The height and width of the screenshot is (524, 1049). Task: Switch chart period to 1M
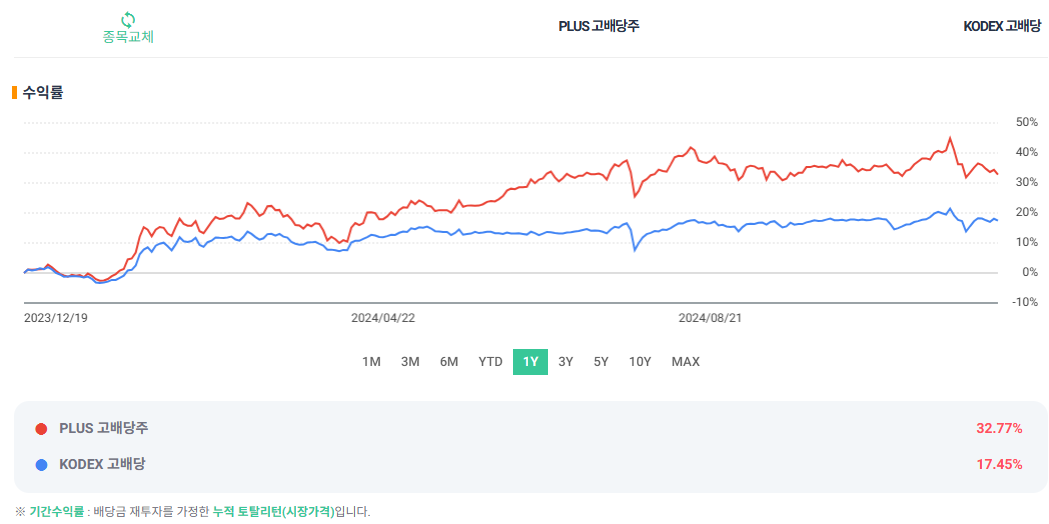(x=371, y=362)
